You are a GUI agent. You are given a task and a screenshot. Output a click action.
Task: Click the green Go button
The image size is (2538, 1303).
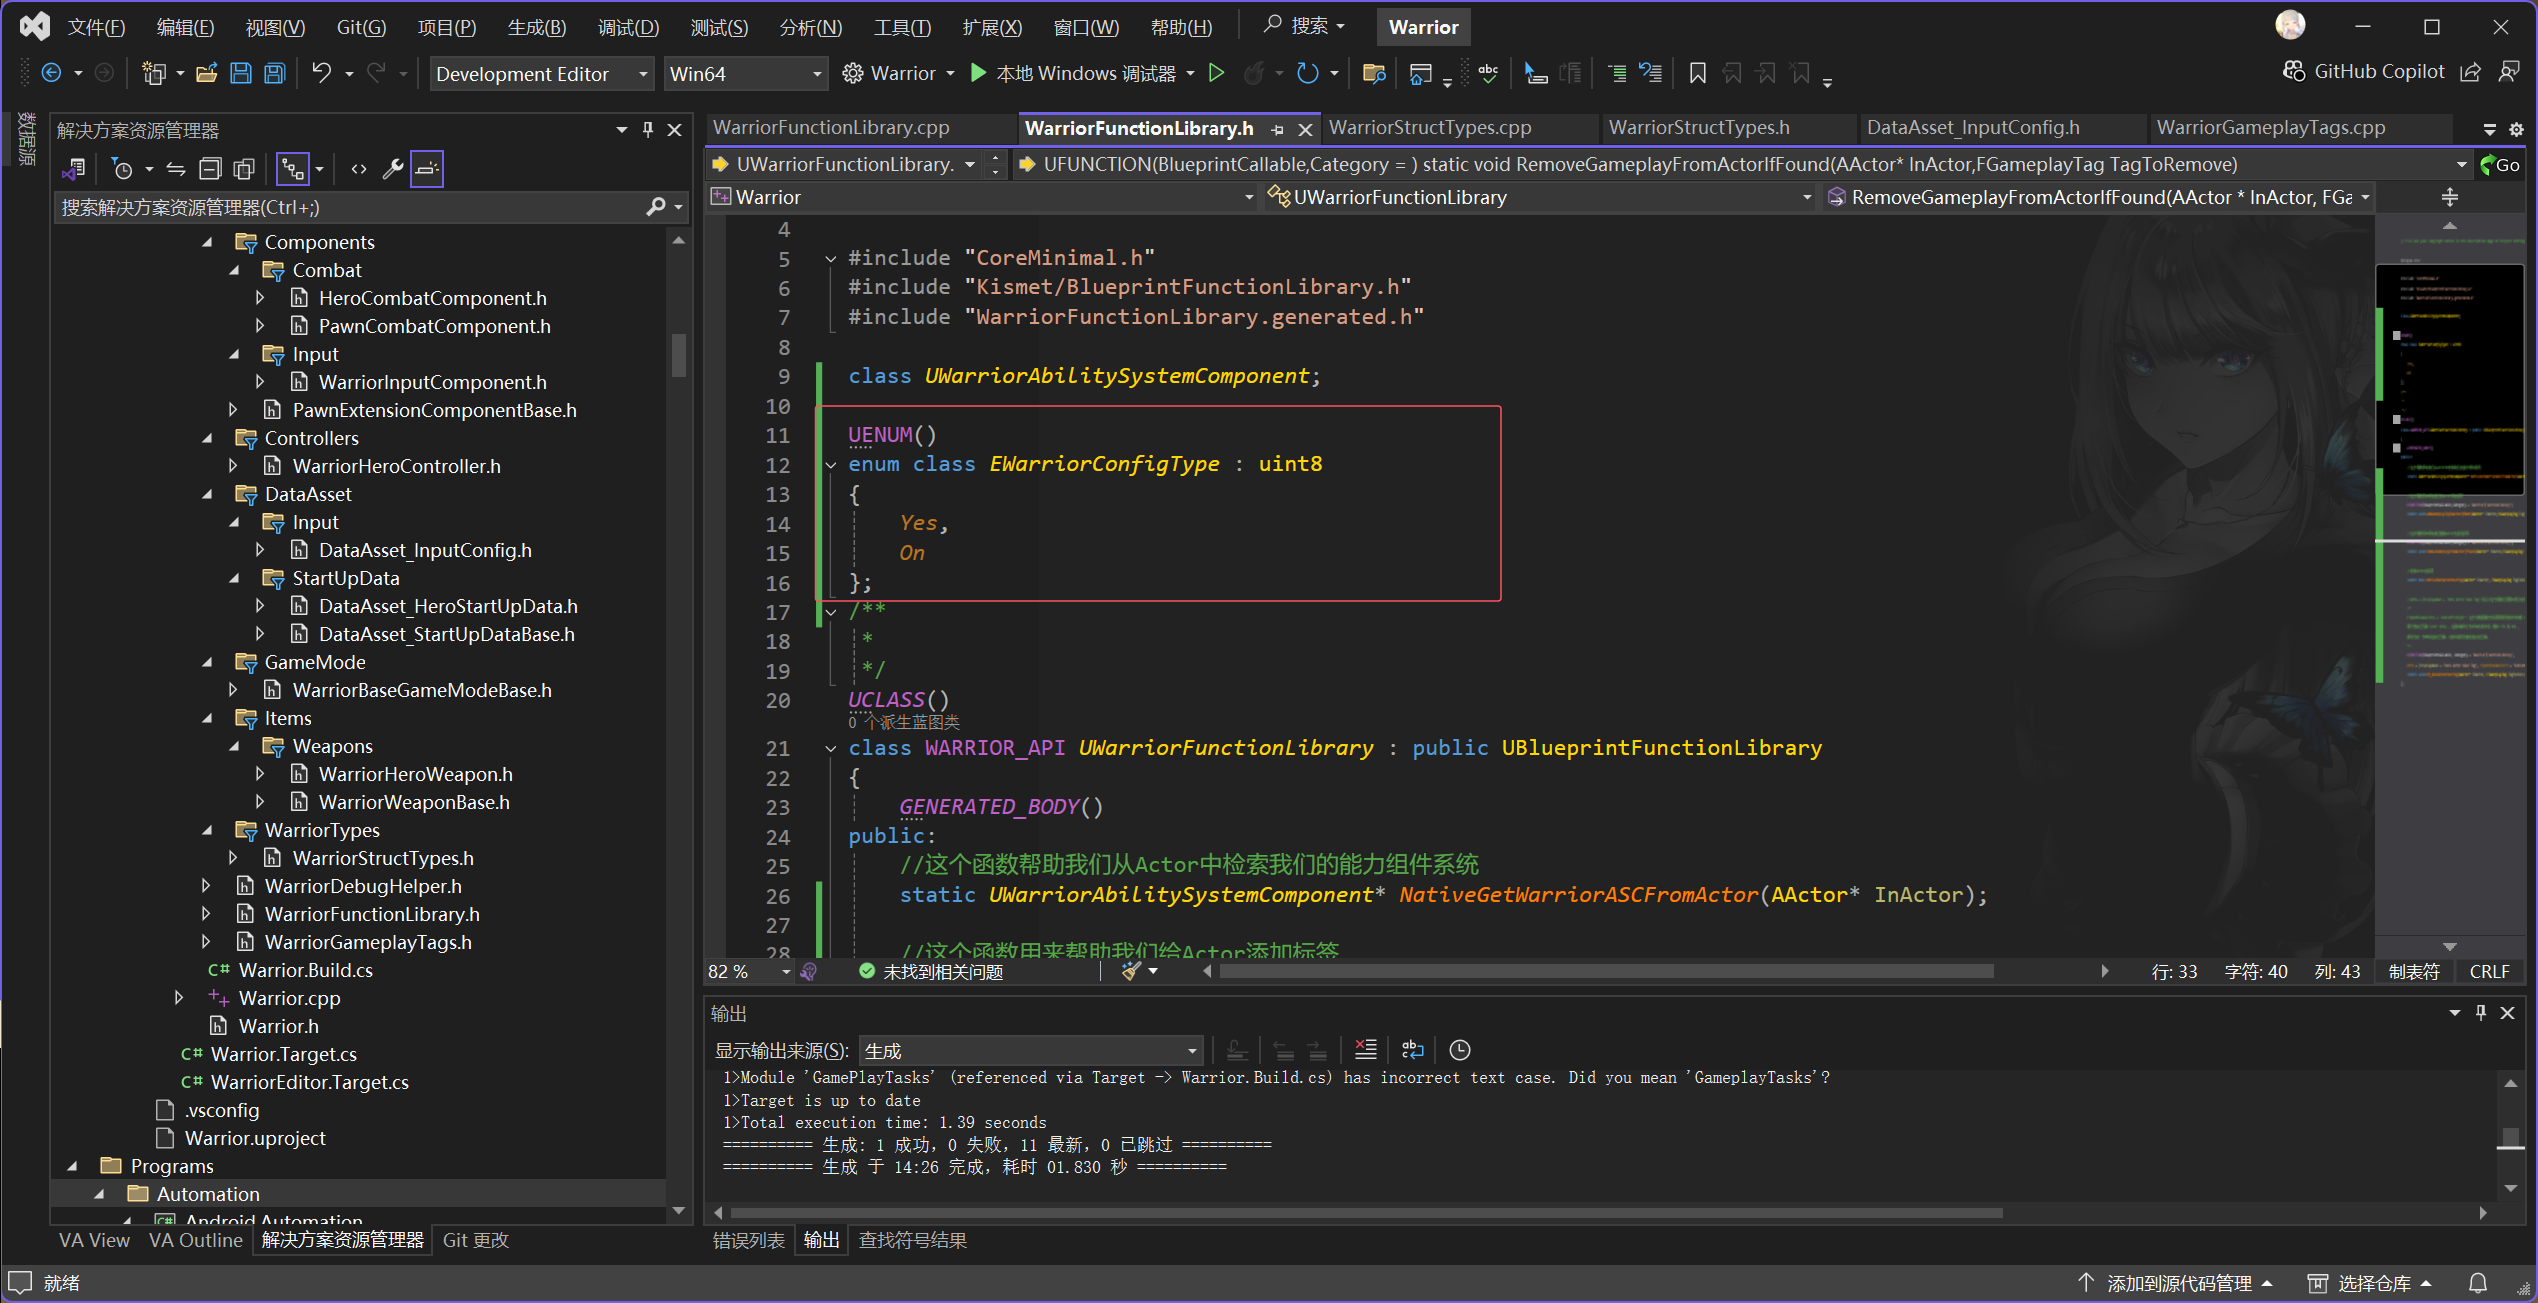tap(2500, 165)
